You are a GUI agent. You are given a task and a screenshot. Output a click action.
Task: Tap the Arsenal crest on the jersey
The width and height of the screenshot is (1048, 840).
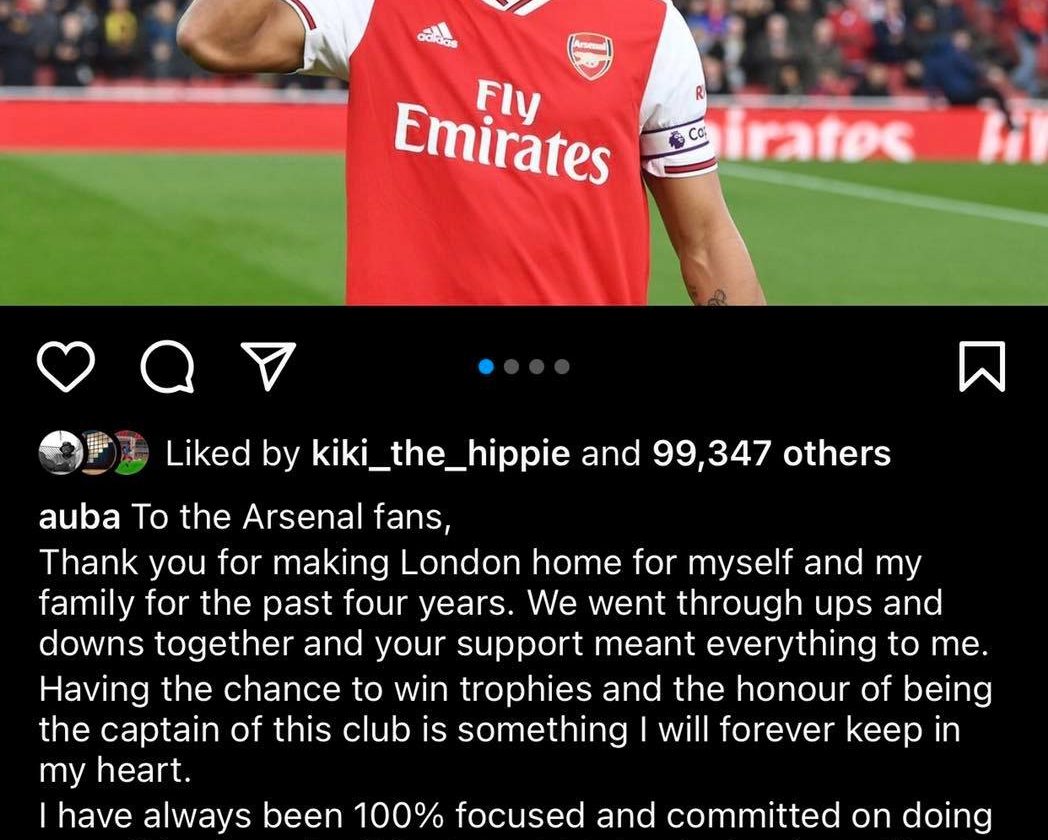click(x=590, y=56)
